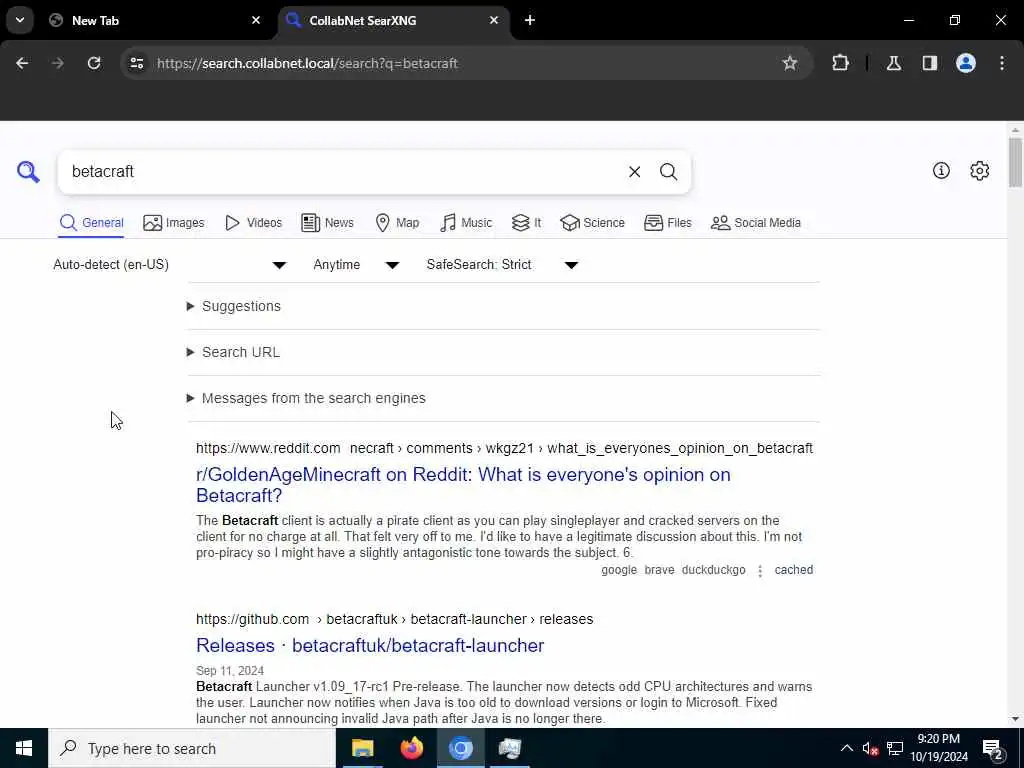
Task: Open the Anytime time range dropdown
Action: (356, 264)
